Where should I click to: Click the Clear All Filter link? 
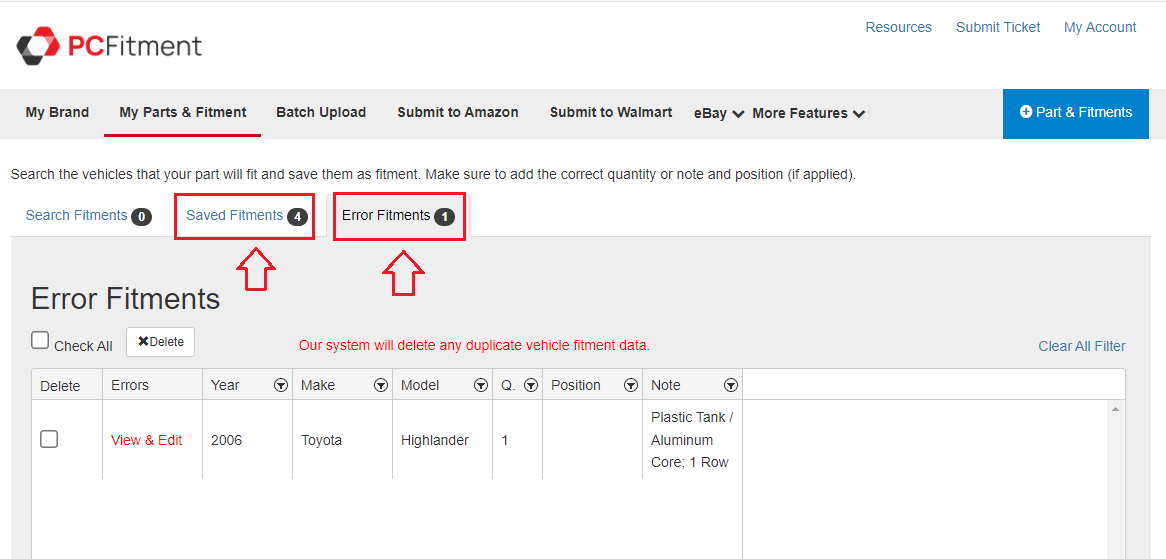pyautogui.click(x=1081, y=346)
